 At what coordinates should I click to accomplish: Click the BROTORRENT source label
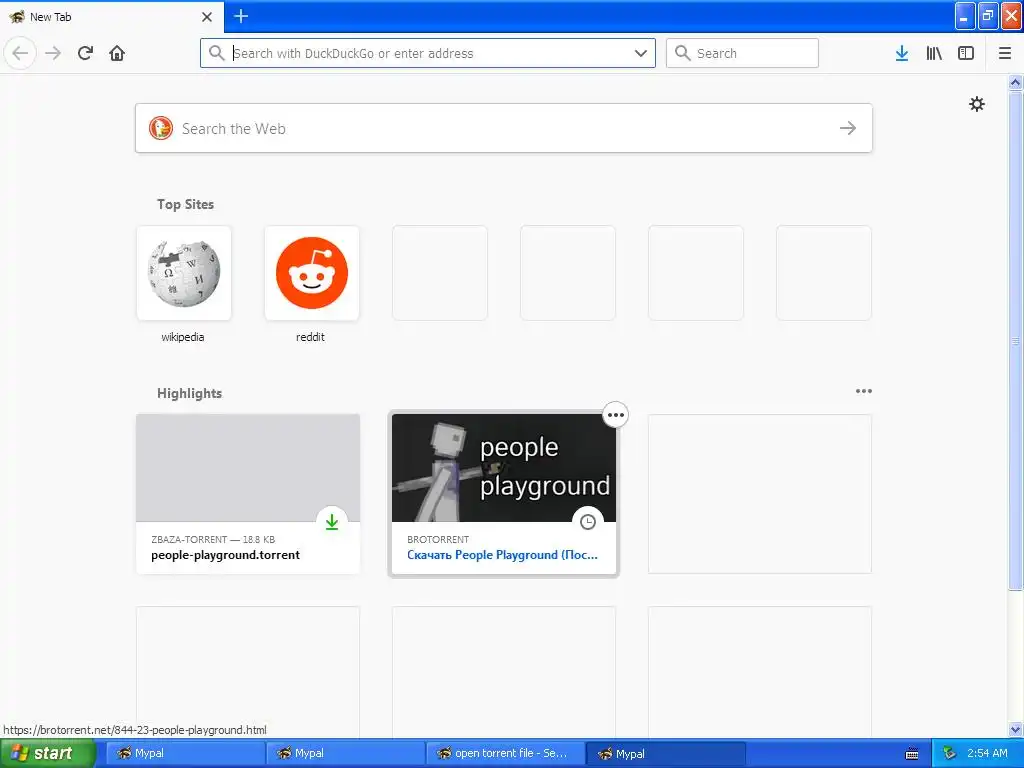point(438,539)
